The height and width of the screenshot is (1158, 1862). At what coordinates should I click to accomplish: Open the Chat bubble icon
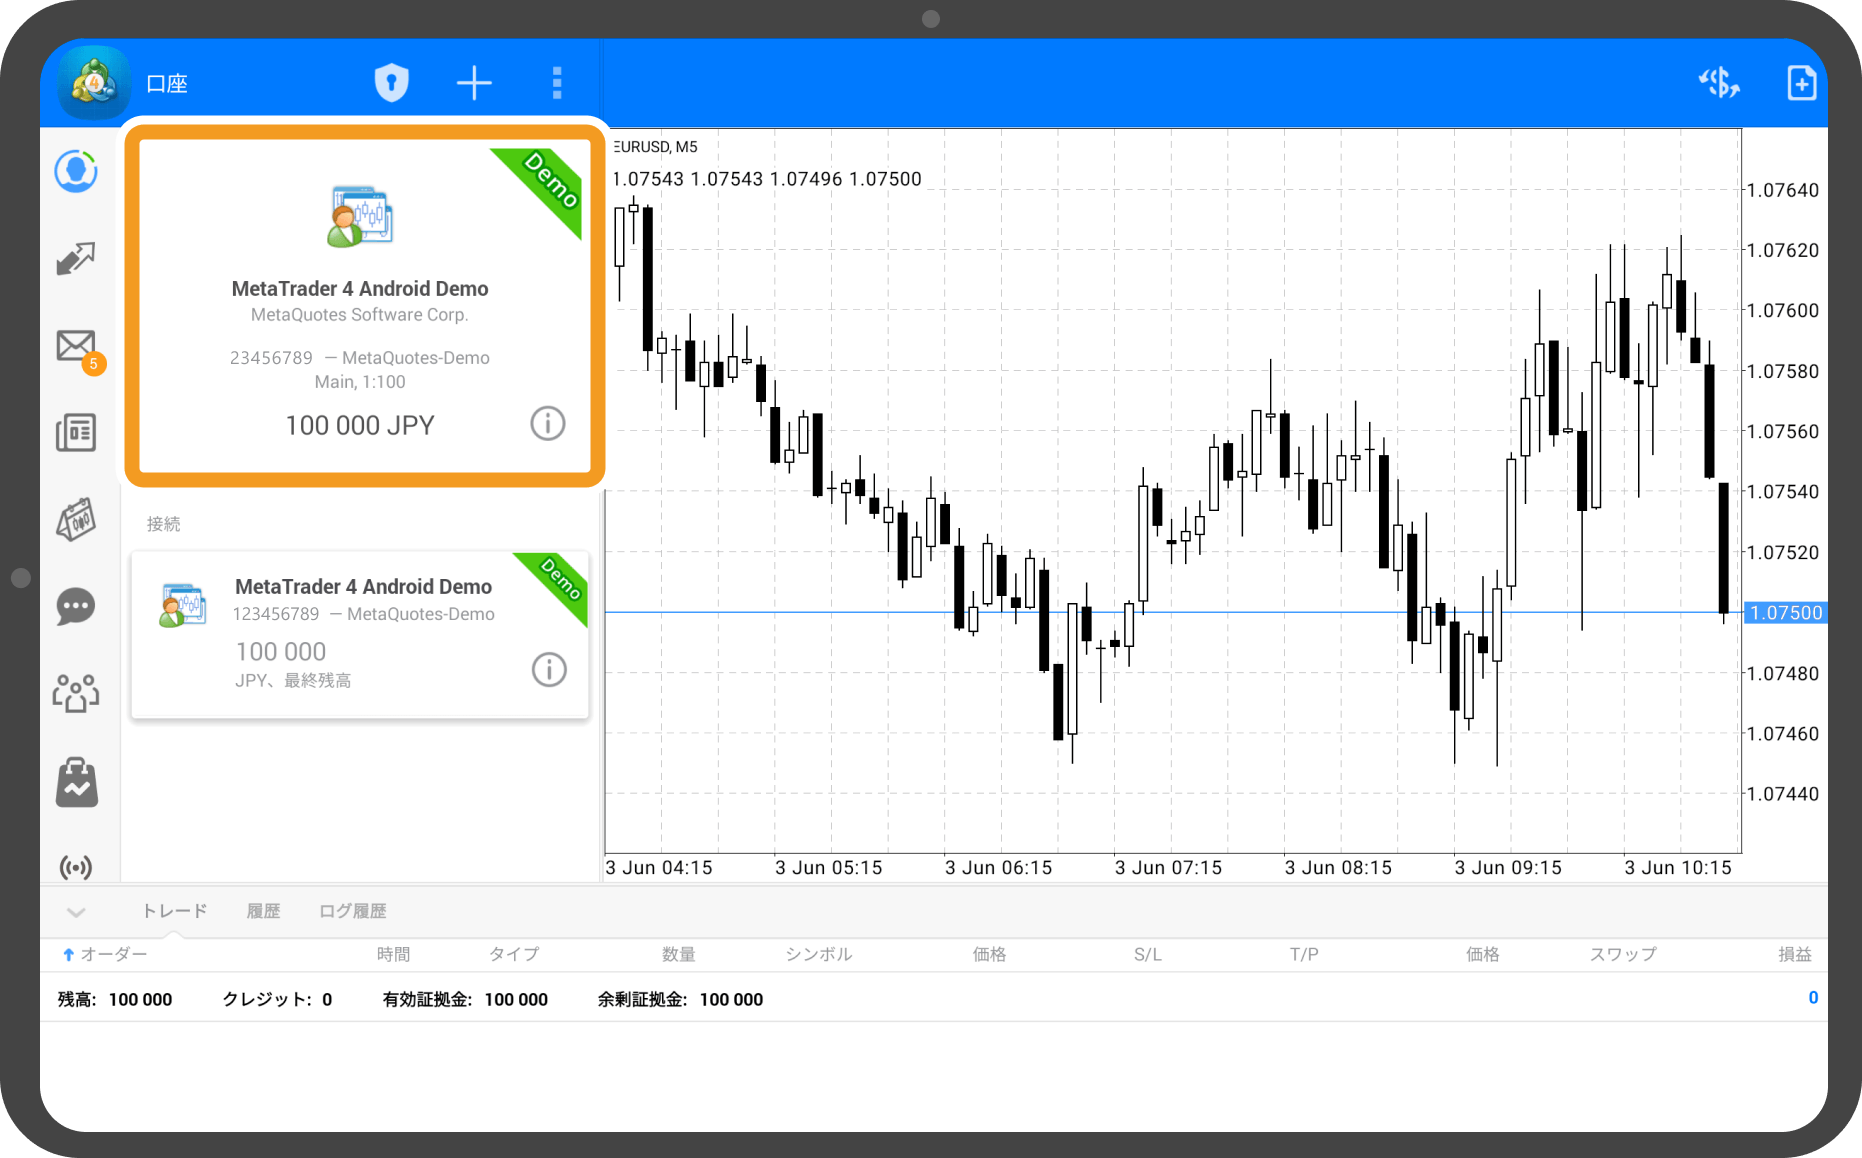coord(76,606)
